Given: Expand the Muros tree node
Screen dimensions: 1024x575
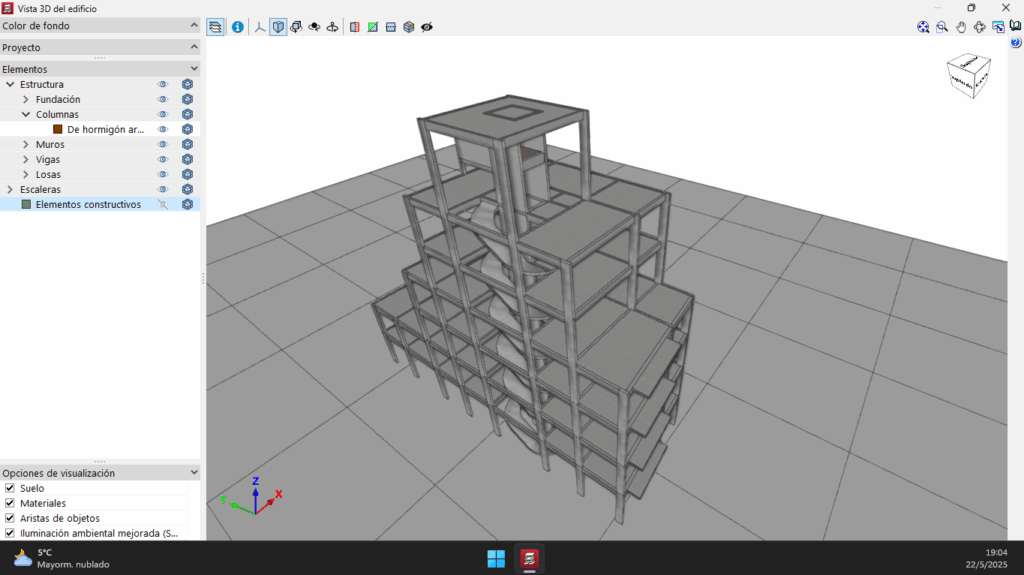Looking at the screenshot, I should pyautogui.click(x=25, y=144).
